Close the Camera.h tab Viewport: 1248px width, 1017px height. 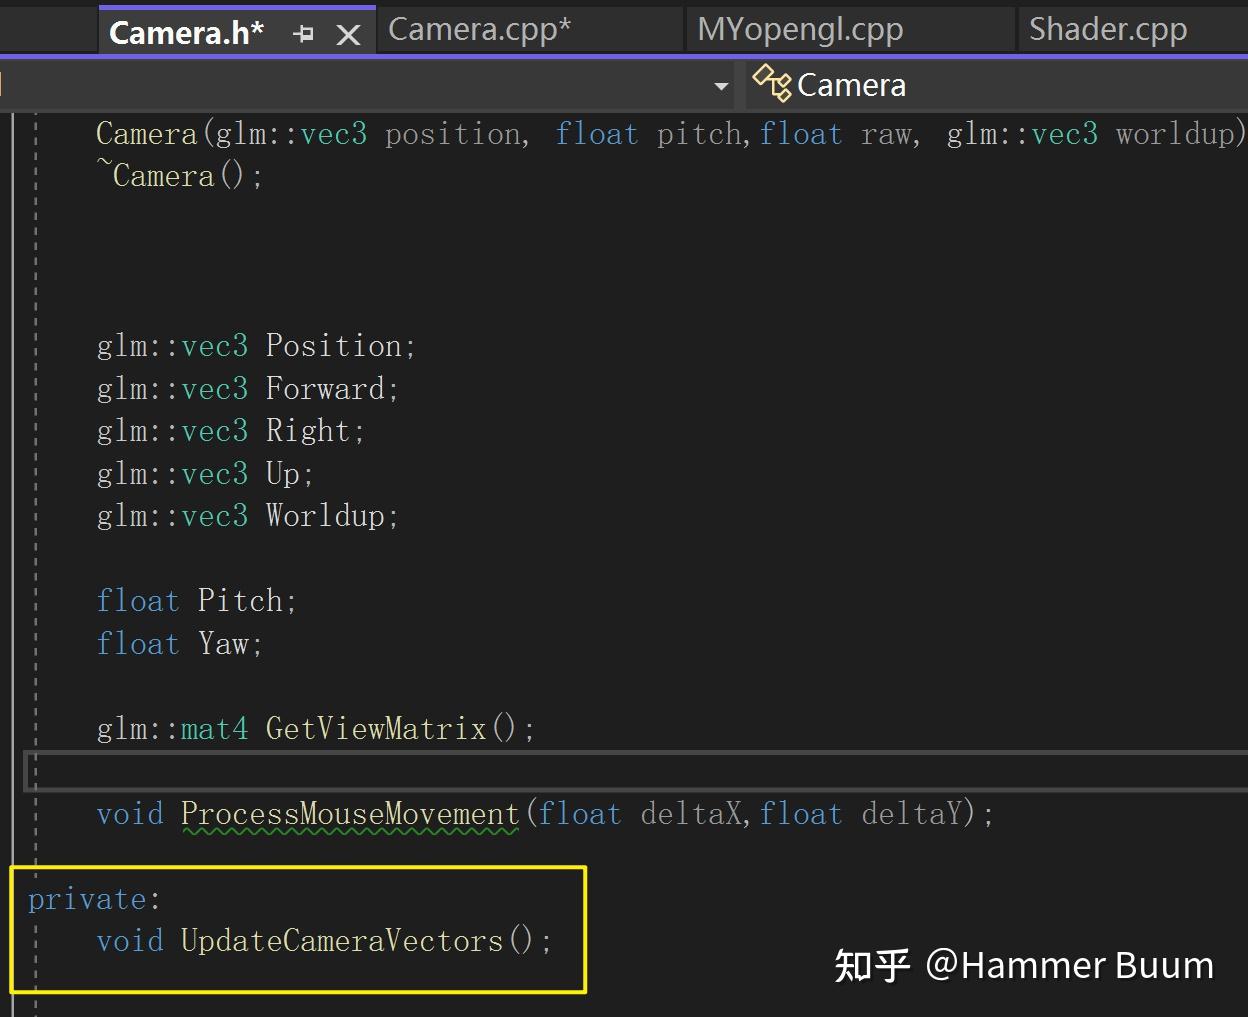348,32
